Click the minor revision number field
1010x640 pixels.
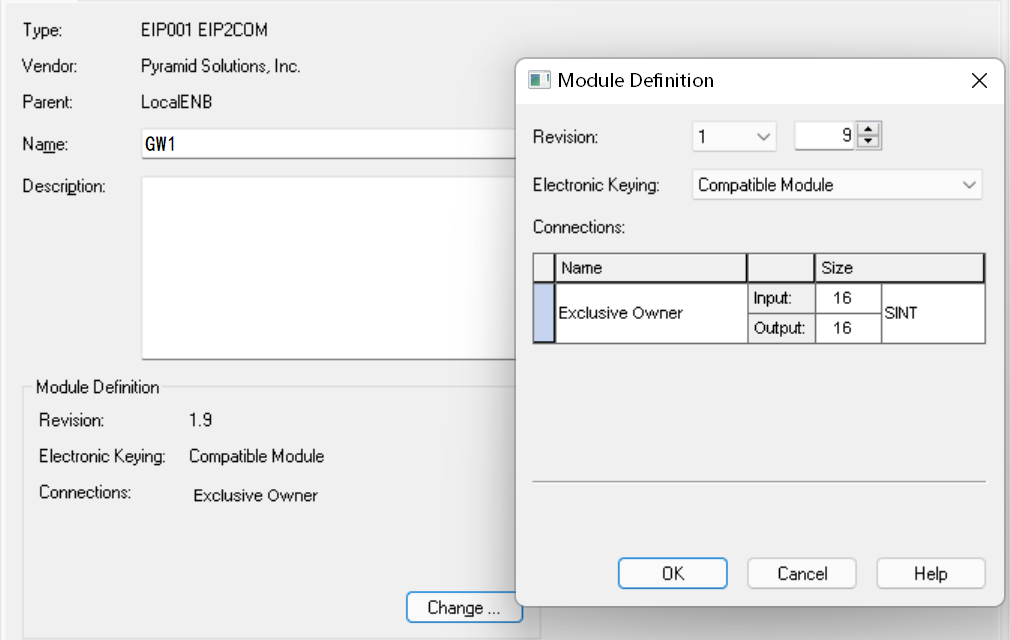point(824,136)
